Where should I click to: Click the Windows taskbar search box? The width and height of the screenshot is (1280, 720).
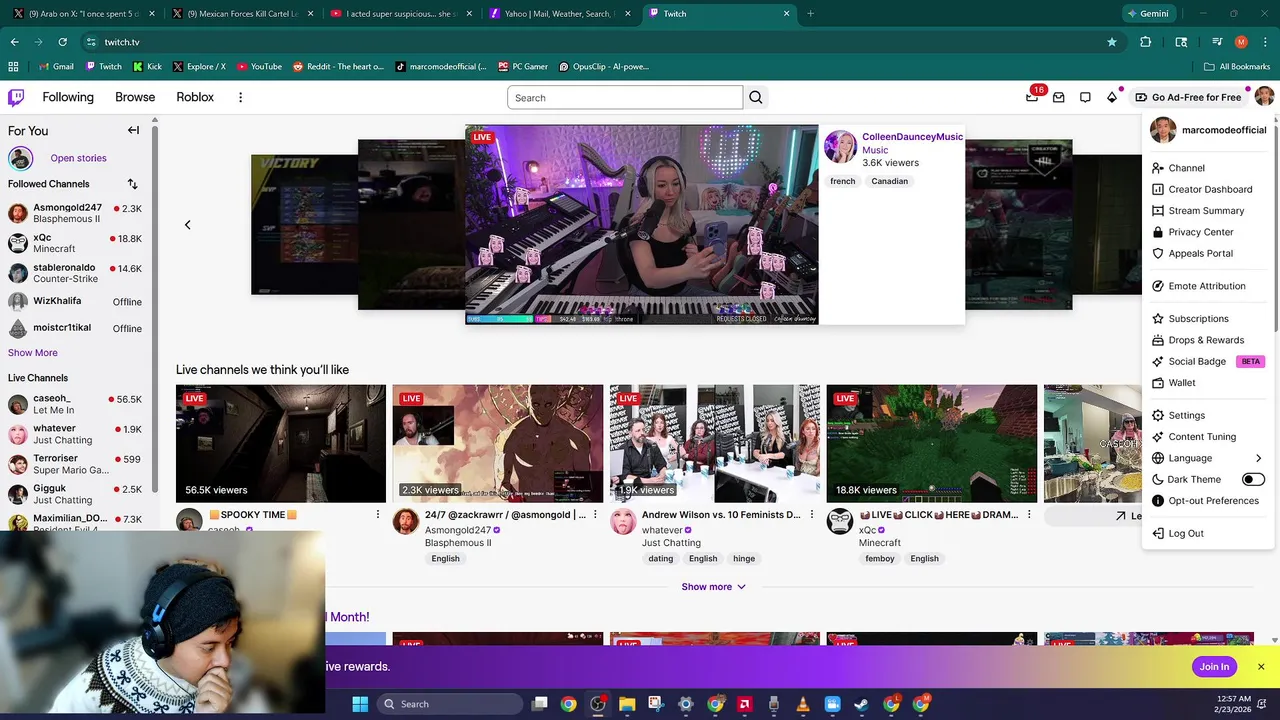click(x=450, y=704)
